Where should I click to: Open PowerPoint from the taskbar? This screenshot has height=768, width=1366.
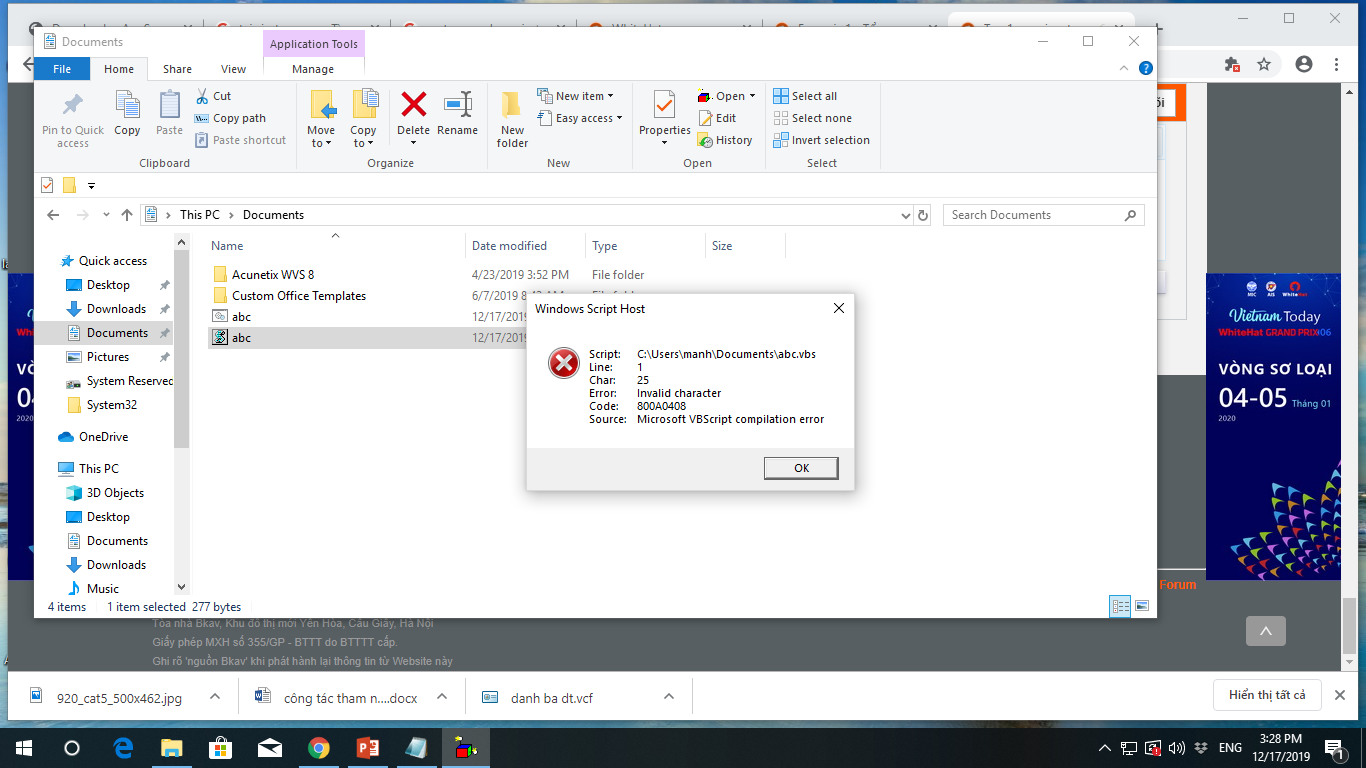pyautogui.click(x=368, y=748)
